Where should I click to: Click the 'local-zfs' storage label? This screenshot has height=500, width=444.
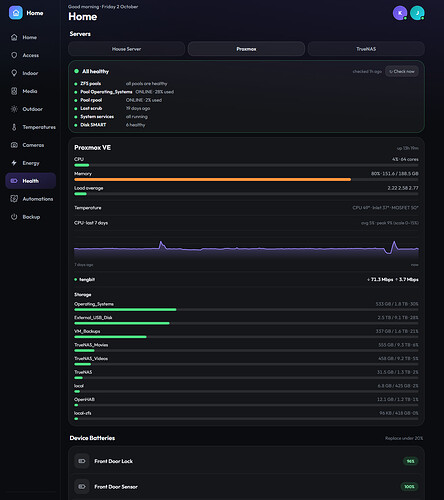click(83, 413)
